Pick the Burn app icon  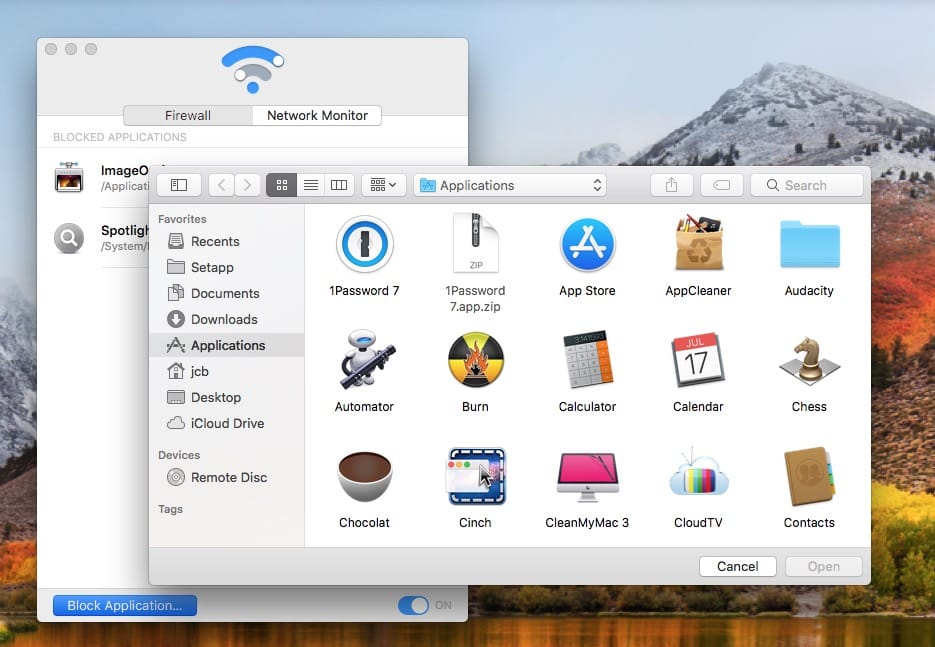click(x=475, y=360)
